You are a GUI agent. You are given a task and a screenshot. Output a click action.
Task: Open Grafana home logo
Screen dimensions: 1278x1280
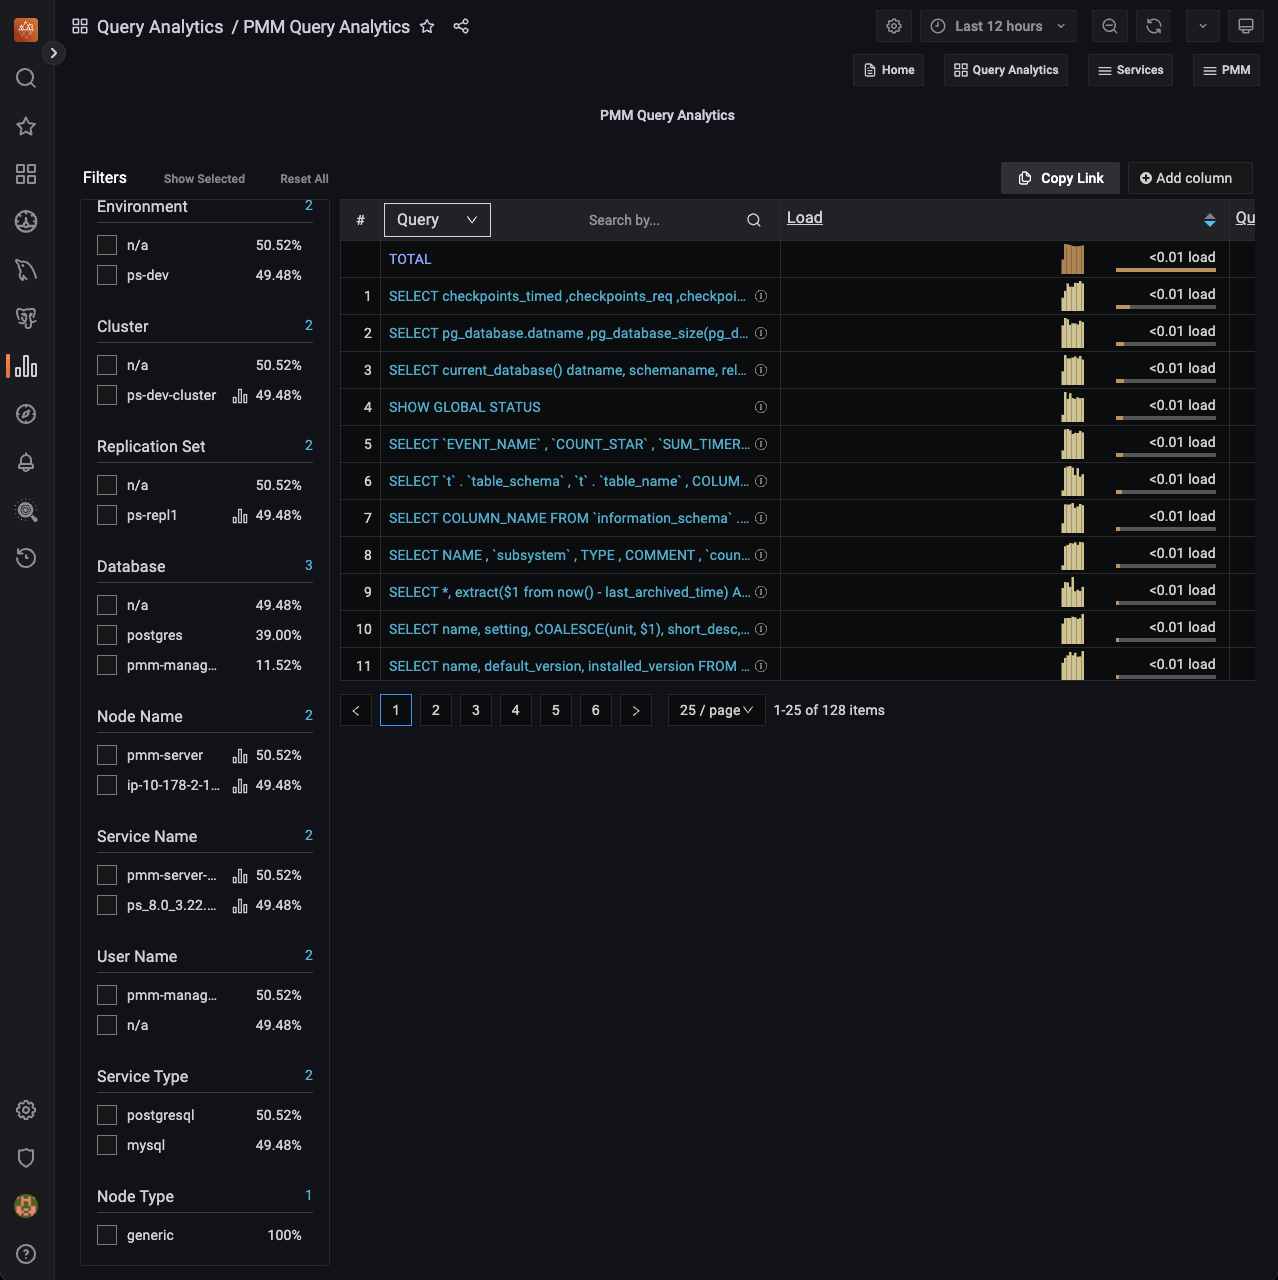click(x=26, y=29)
